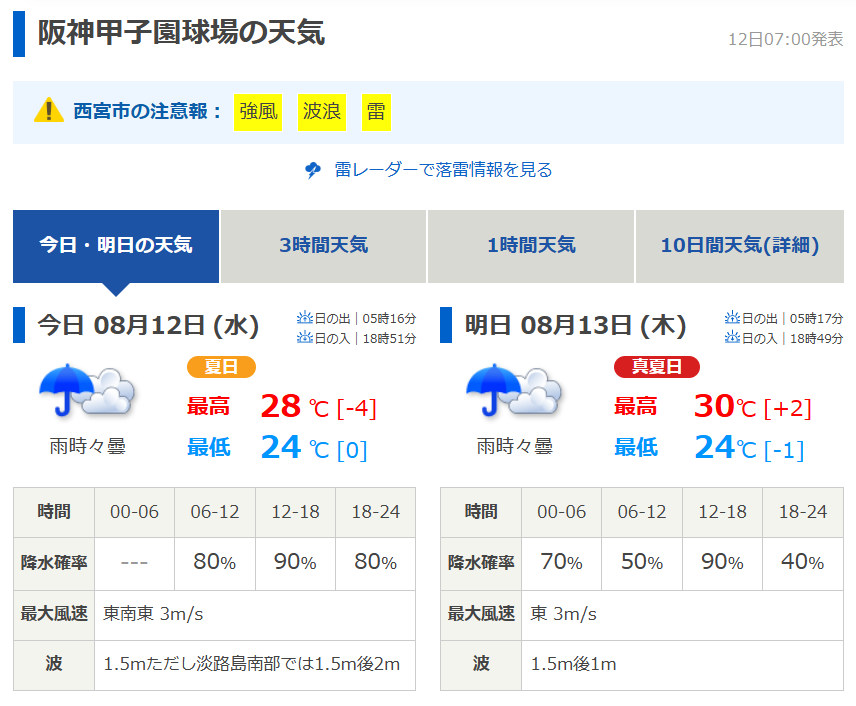This screenshot has height=706, width=856.
Task: Click today's wind 東南東 3m/s
Action: tap(153, 614)
